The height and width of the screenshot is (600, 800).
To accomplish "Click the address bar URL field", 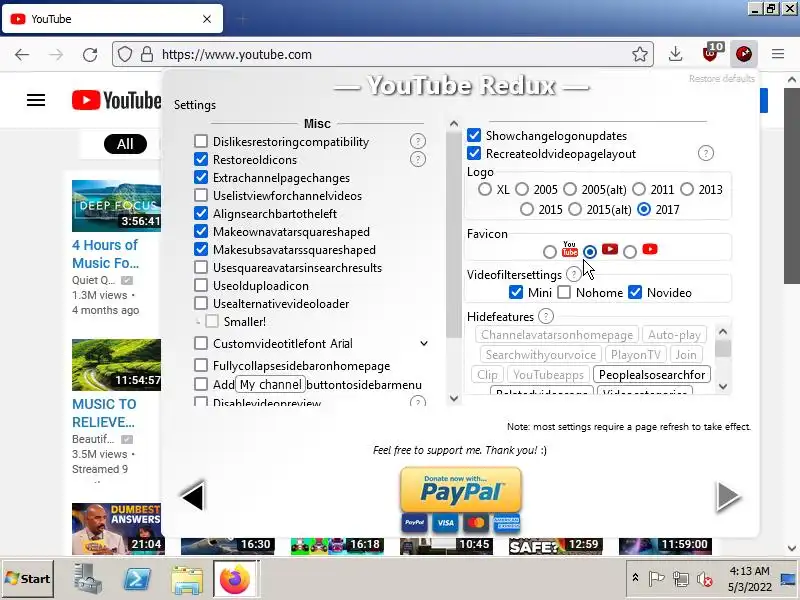I will (x=383, y=54).
